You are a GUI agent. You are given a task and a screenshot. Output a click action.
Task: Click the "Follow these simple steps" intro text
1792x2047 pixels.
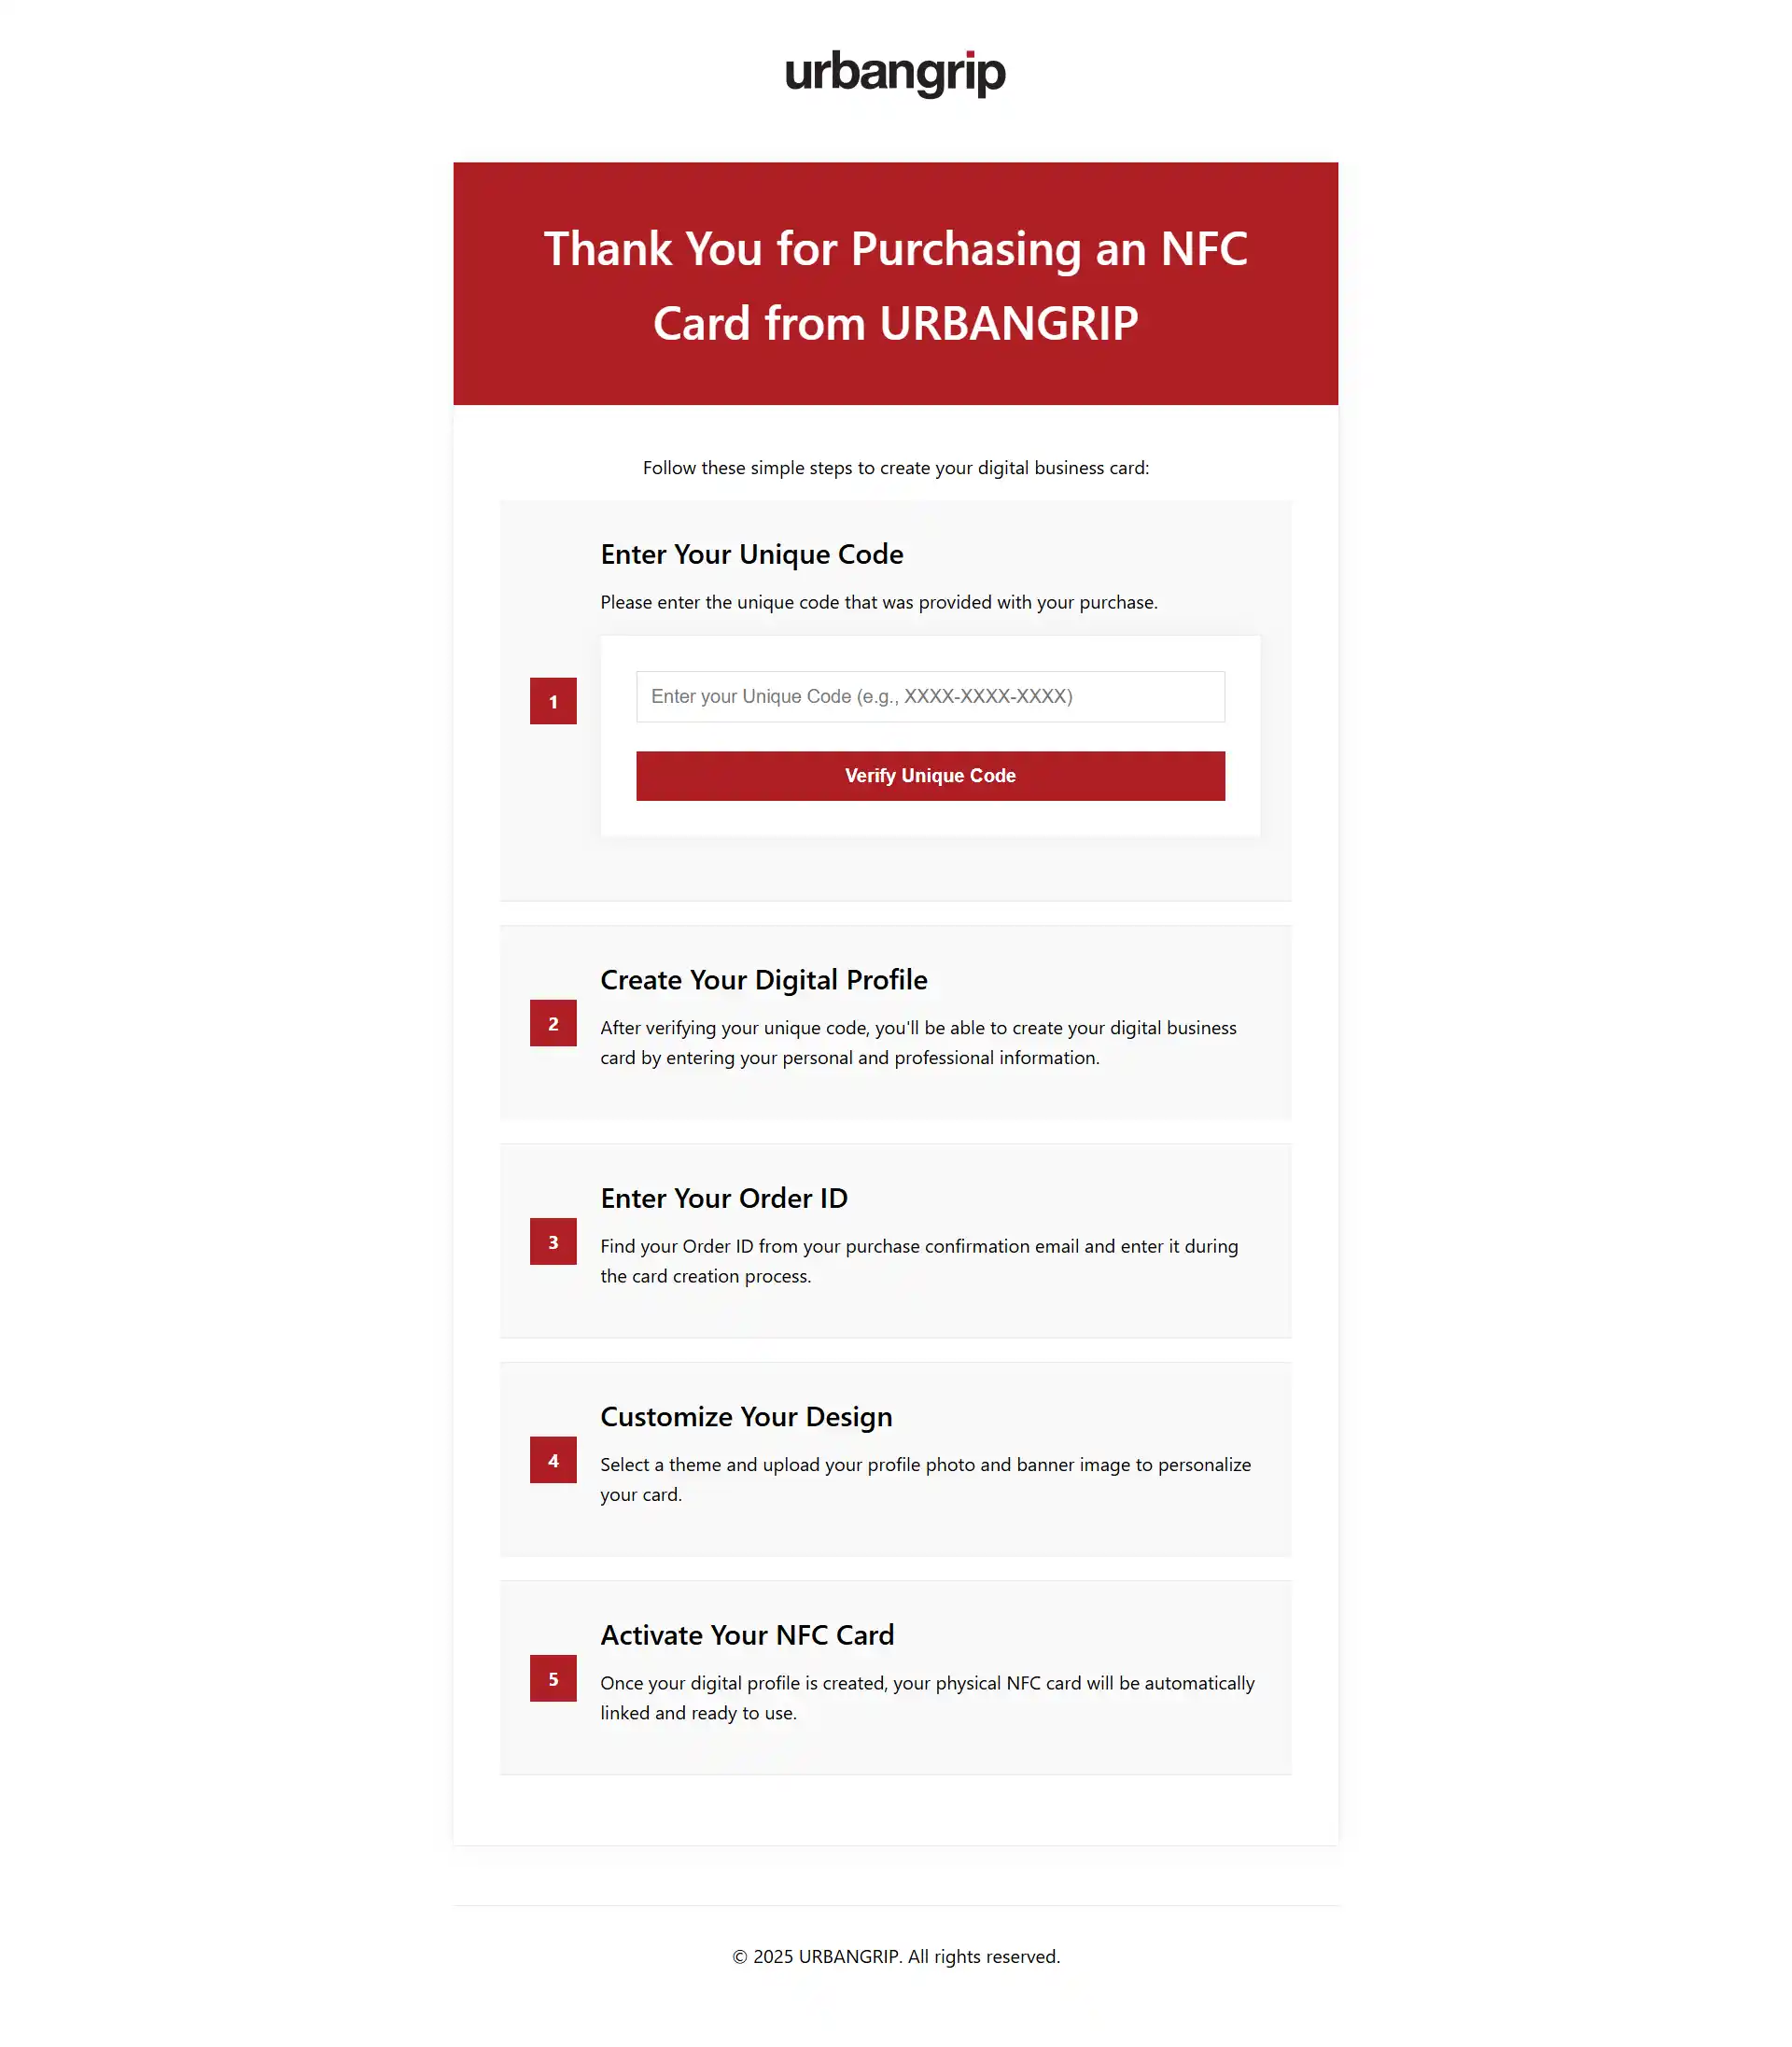(895, 468)
